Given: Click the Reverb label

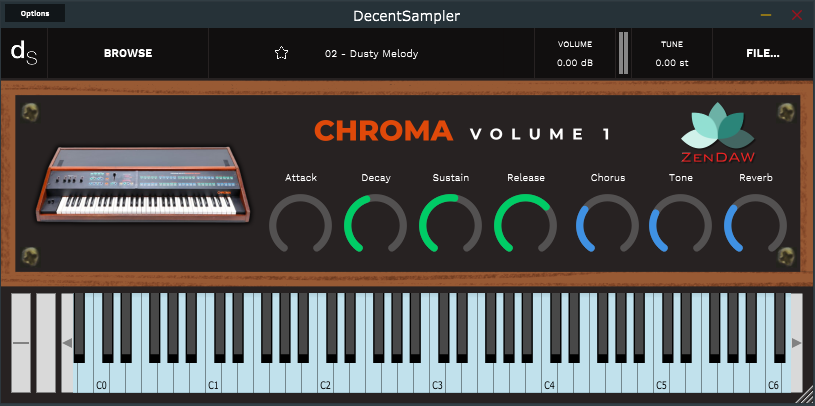Looking at the screenshot, I should tap(756, 178).
